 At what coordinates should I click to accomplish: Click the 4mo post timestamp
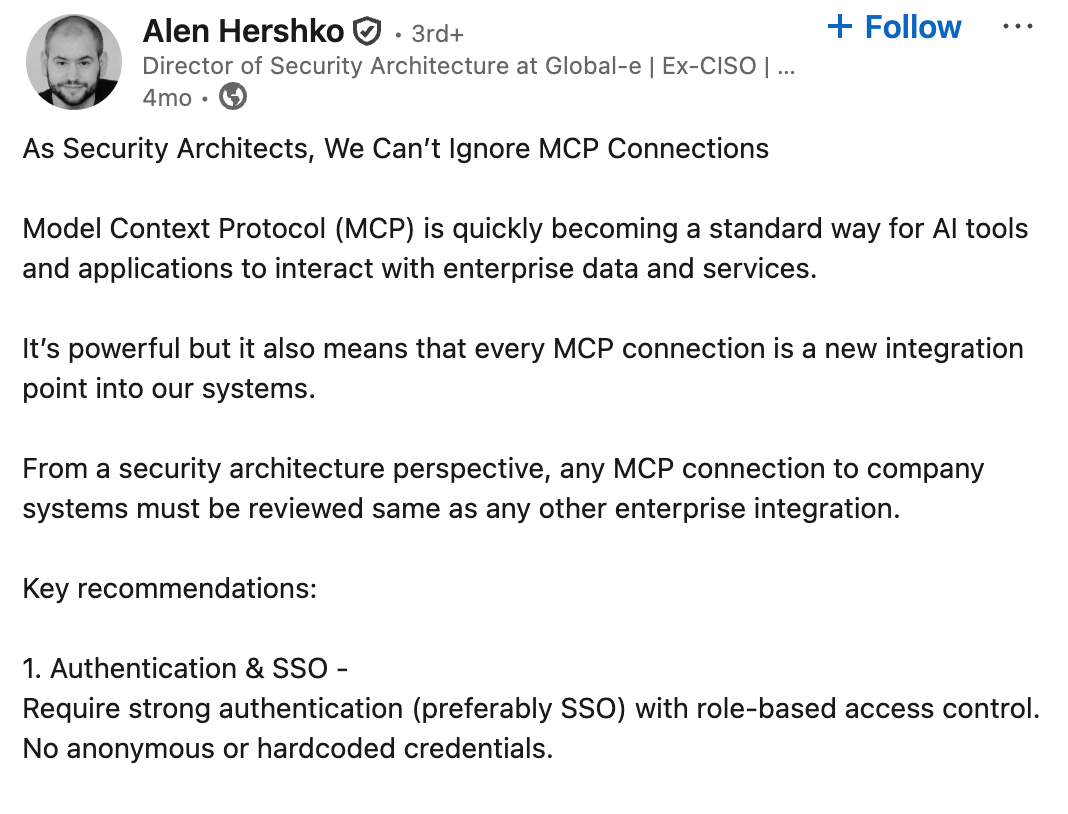(165, 97)
